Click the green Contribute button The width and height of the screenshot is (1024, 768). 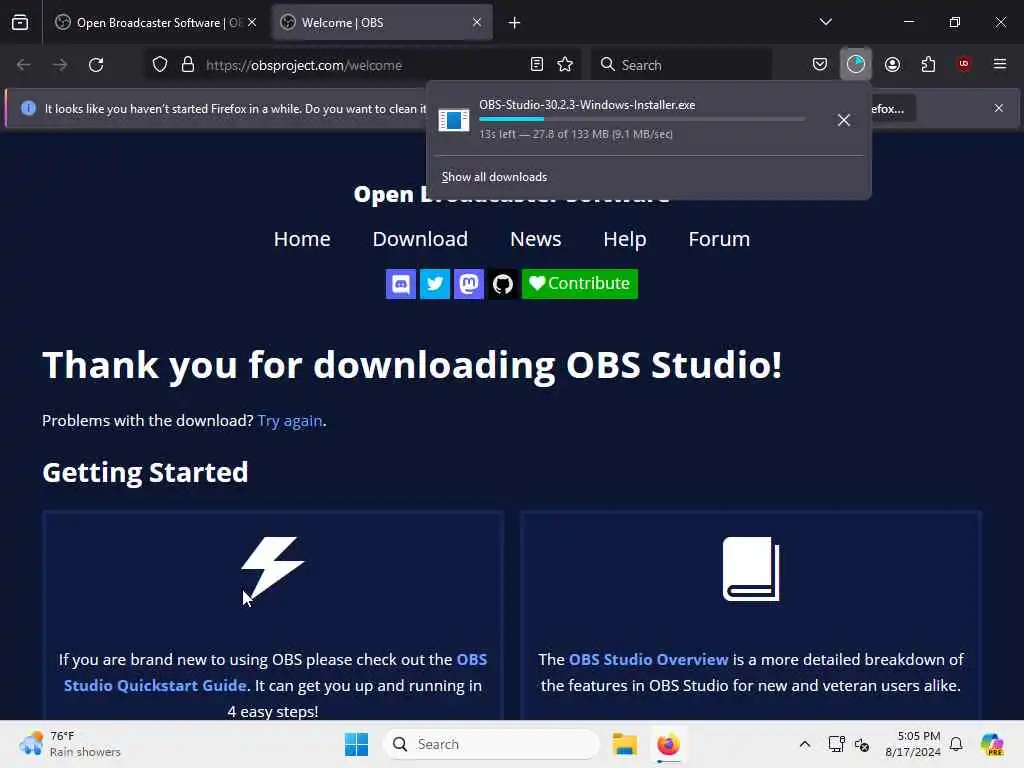point(580,284)
